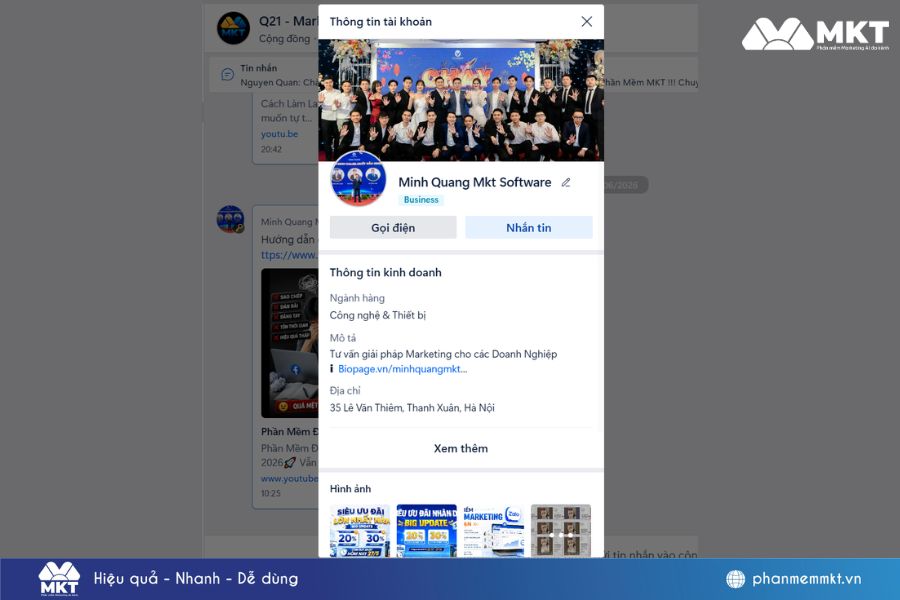Screen dimensions: 900x600
Task: Open the youtu.be link in chat
Action: 279,134
